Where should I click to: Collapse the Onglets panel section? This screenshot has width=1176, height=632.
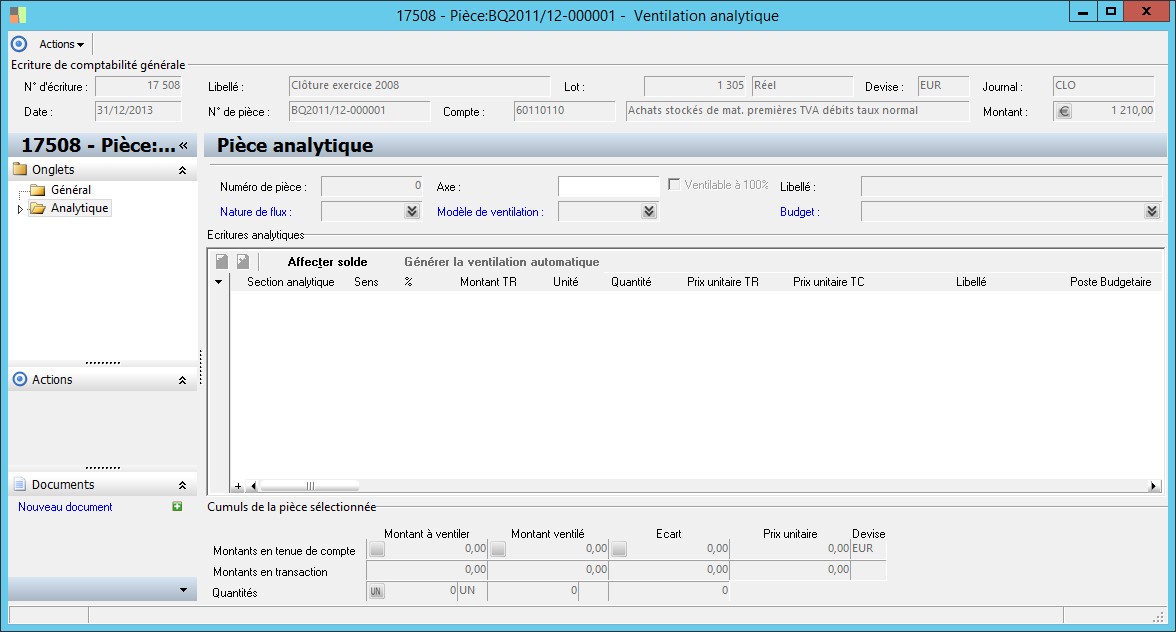182,171
